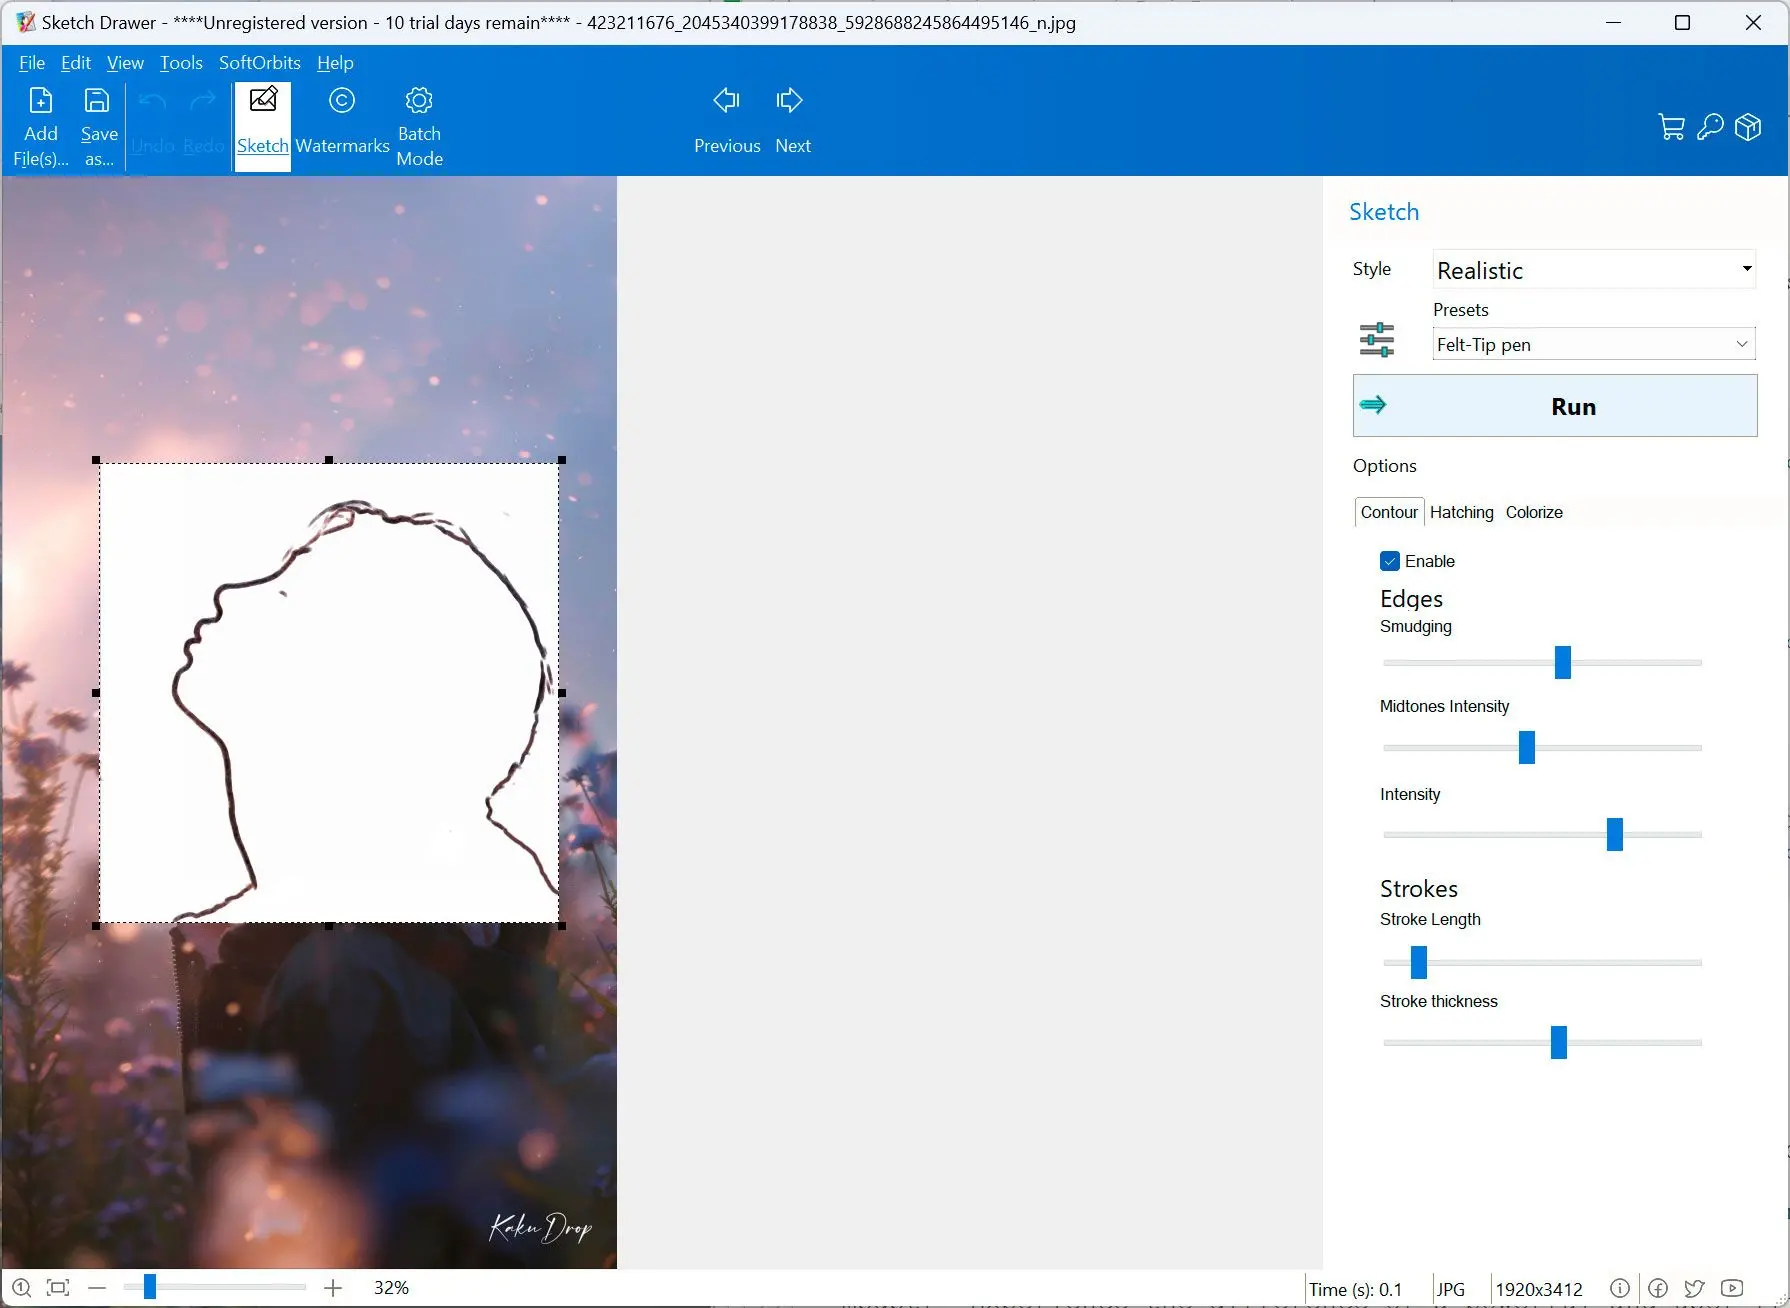This screenshot has width=1790, height=1308.
Task: Open the Style Realistic dropdown
Action: (x=1594, y=270)
